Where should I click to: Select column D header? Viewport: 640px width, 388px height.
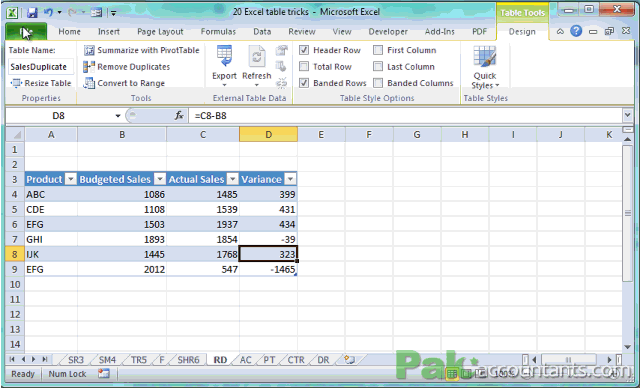pyautogui.click(x=268, y=134)
